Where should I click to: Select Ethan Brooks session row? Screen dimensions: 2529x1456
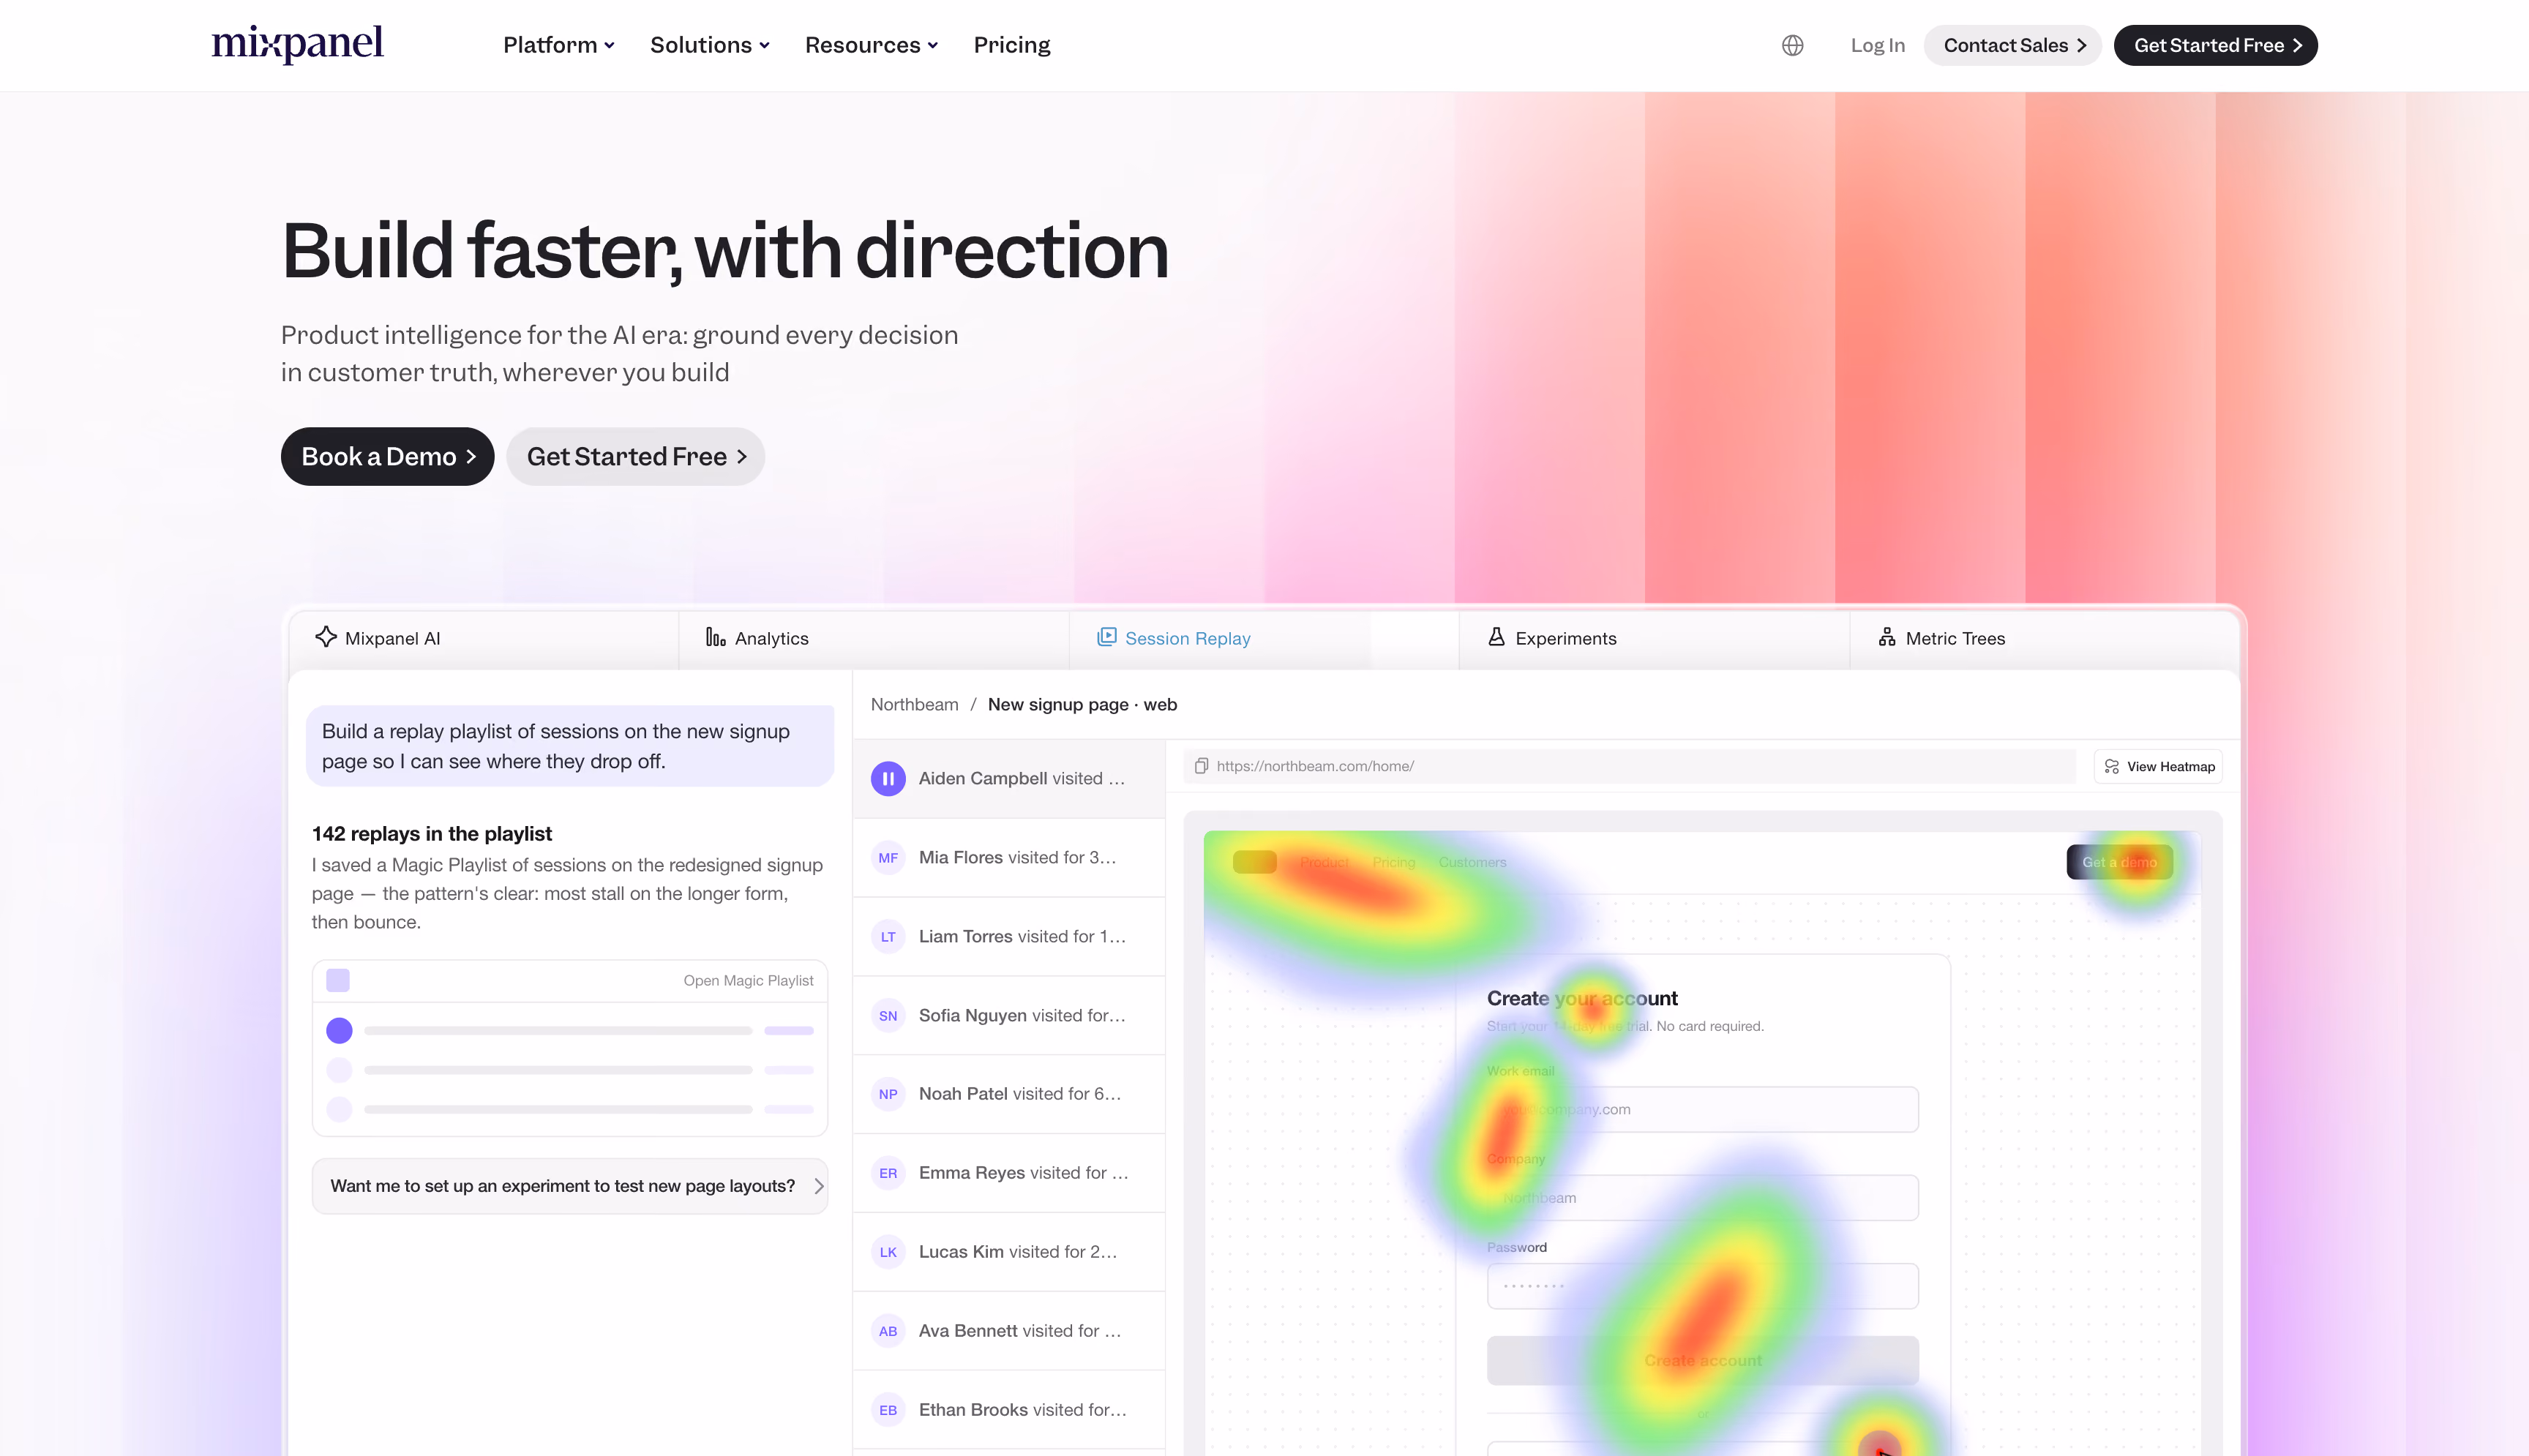[x=1009, y=1410]
